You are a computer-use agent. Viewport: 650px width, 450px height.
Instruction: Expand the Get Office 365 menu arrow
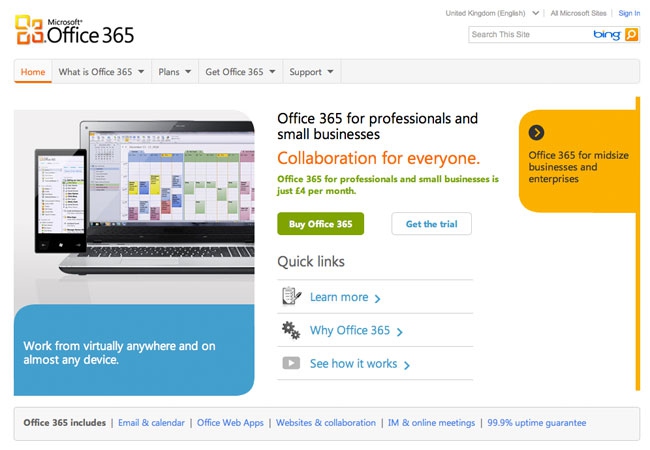point(272,72)
